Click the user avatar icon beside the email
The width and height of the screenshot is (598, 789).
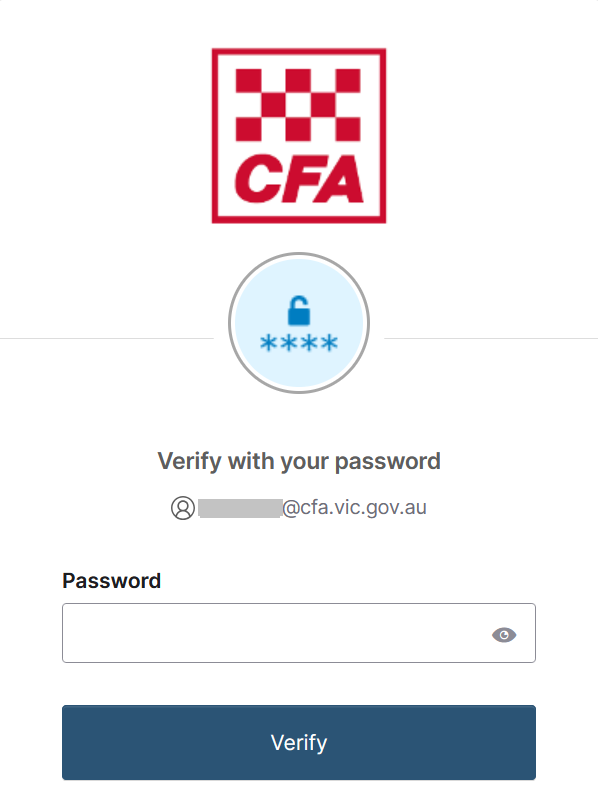(x=183, y=508)
